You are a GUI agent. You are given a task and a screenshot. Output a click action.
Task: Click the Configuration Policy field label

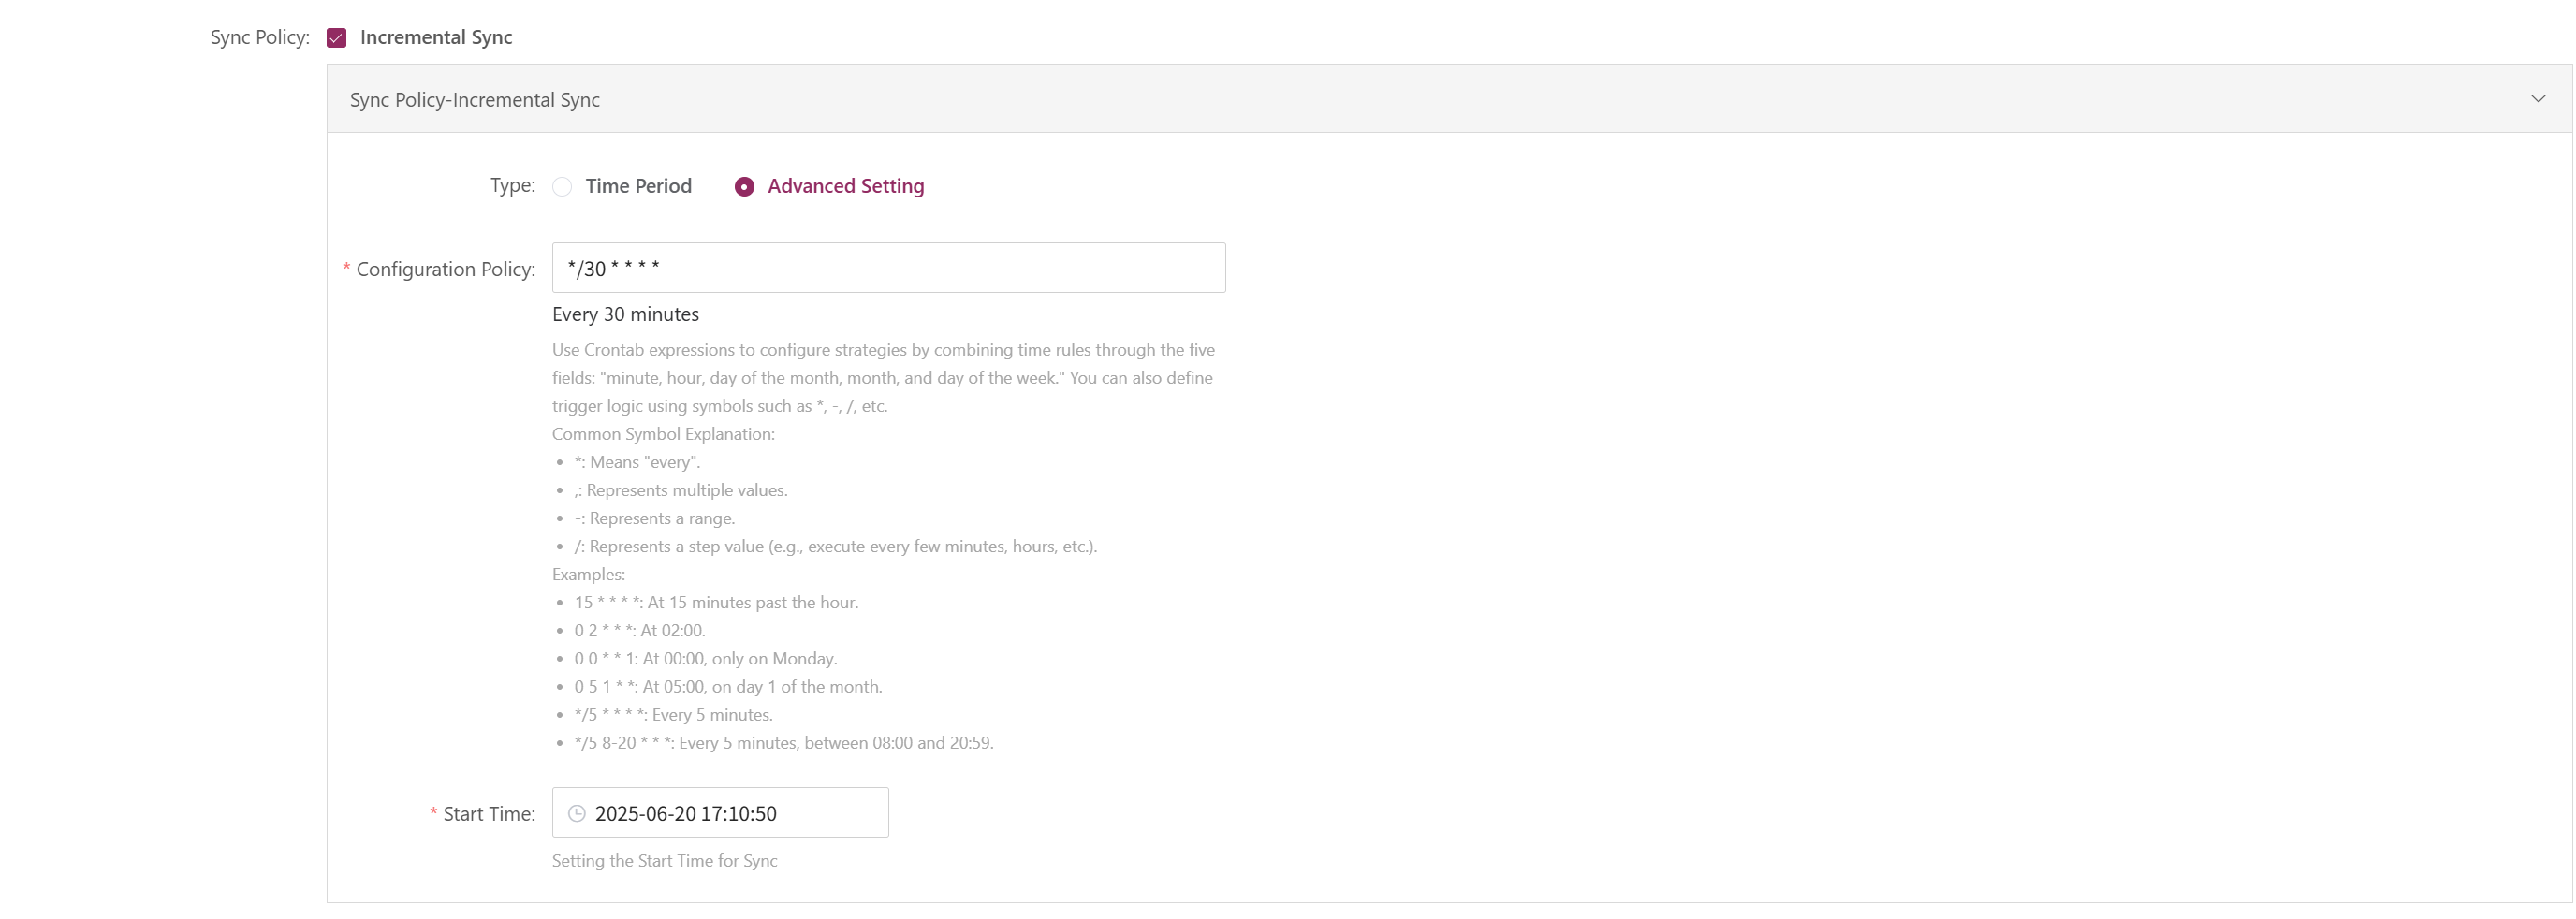445,269
